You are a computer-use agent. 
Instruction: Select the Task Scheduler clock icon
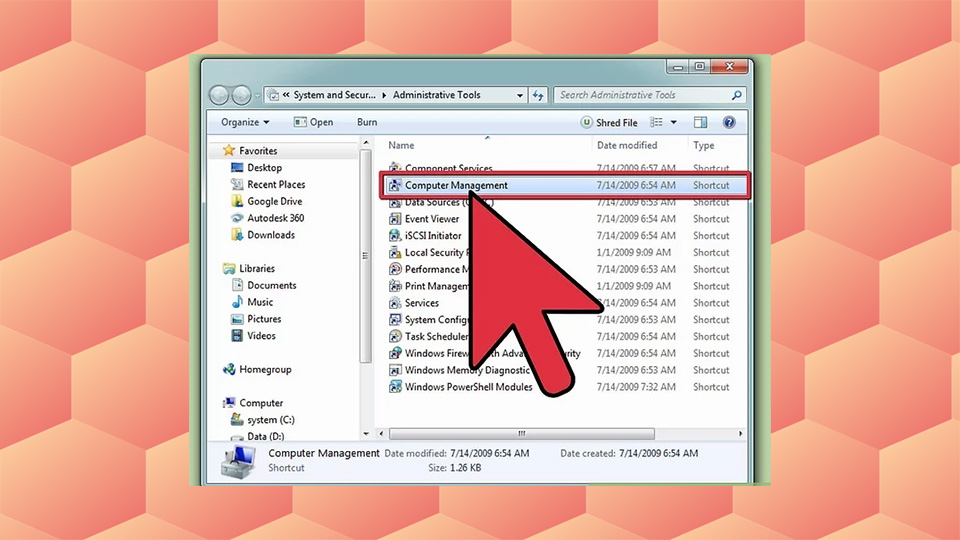coord(395,336)
